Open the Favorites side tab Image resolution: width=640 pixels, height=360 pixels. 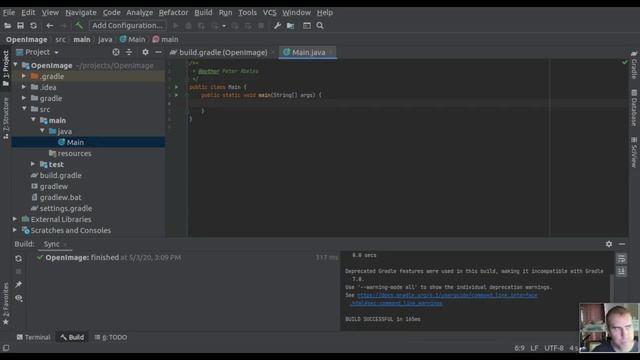pyautogui.click(x=6, y=303)
